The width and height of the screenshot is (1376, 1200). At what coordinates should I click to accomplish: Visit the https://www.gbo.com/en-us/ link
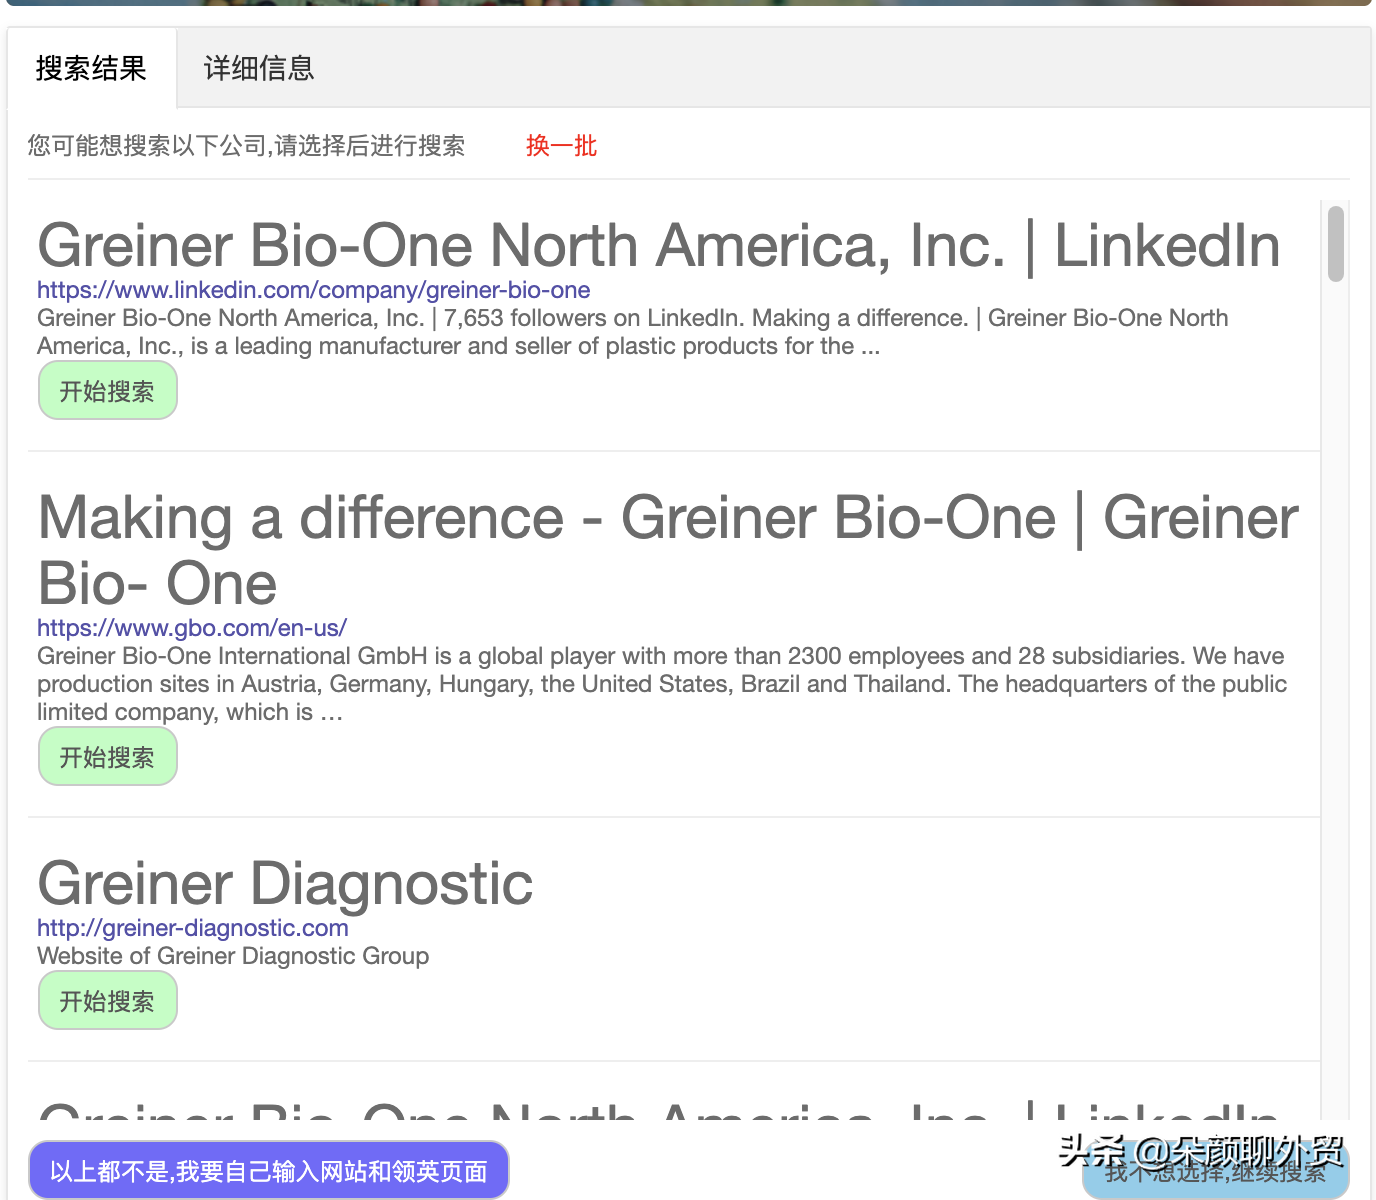(x=192, y=628)
